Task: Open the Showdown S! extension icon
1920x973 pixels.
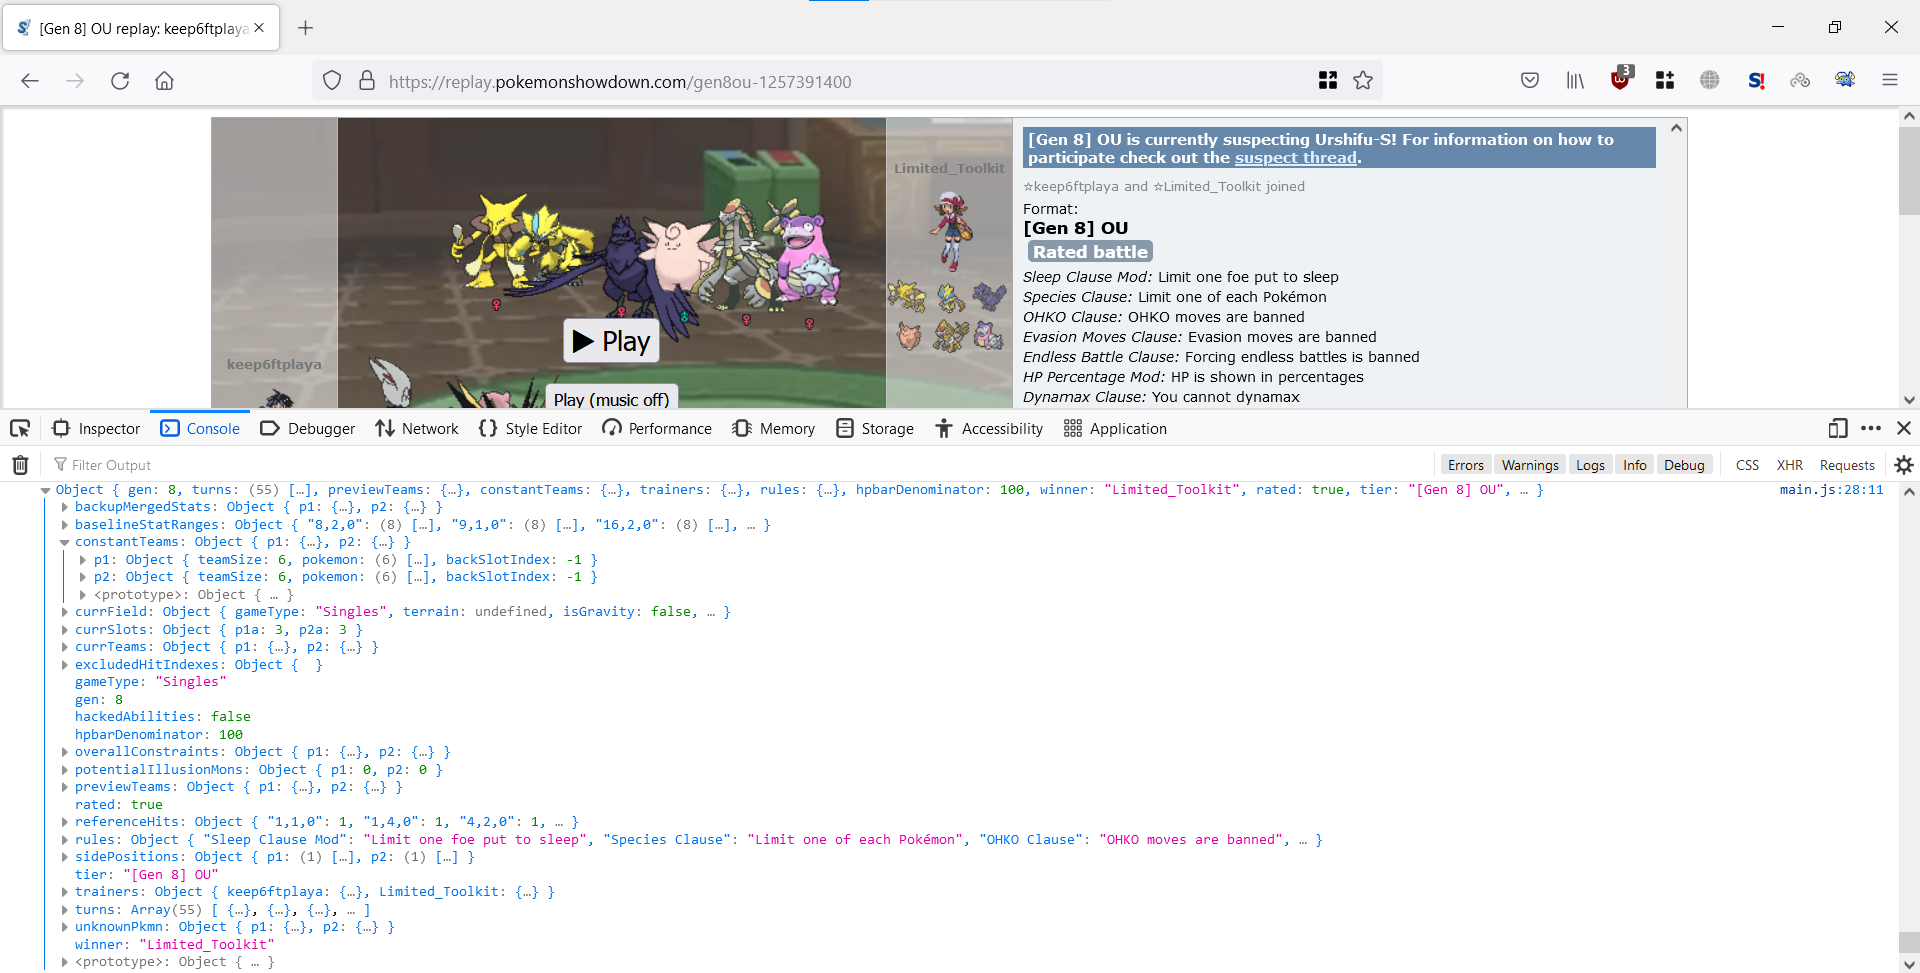Action: point(1756,81)
